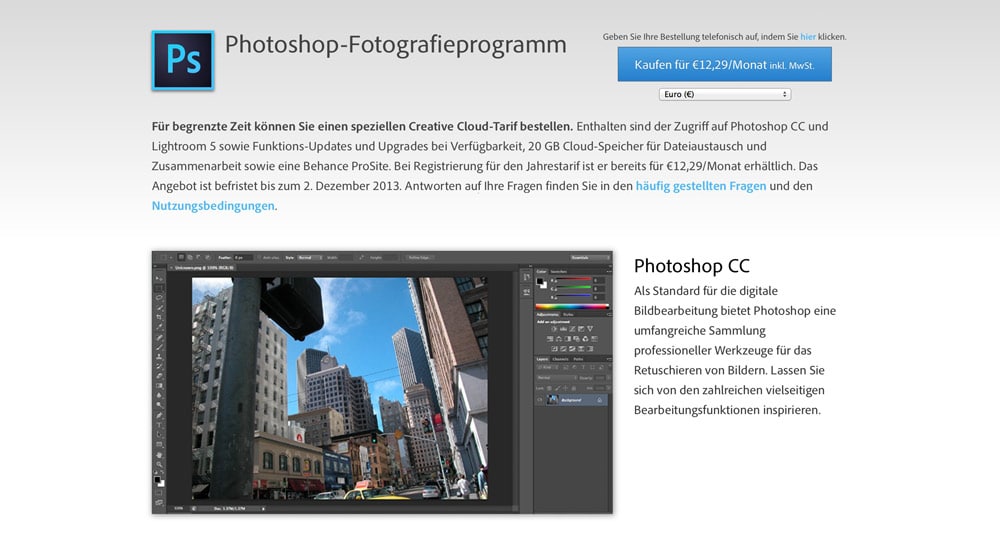
Task: Switch to the Styles tab
Action: coord(568,315)
